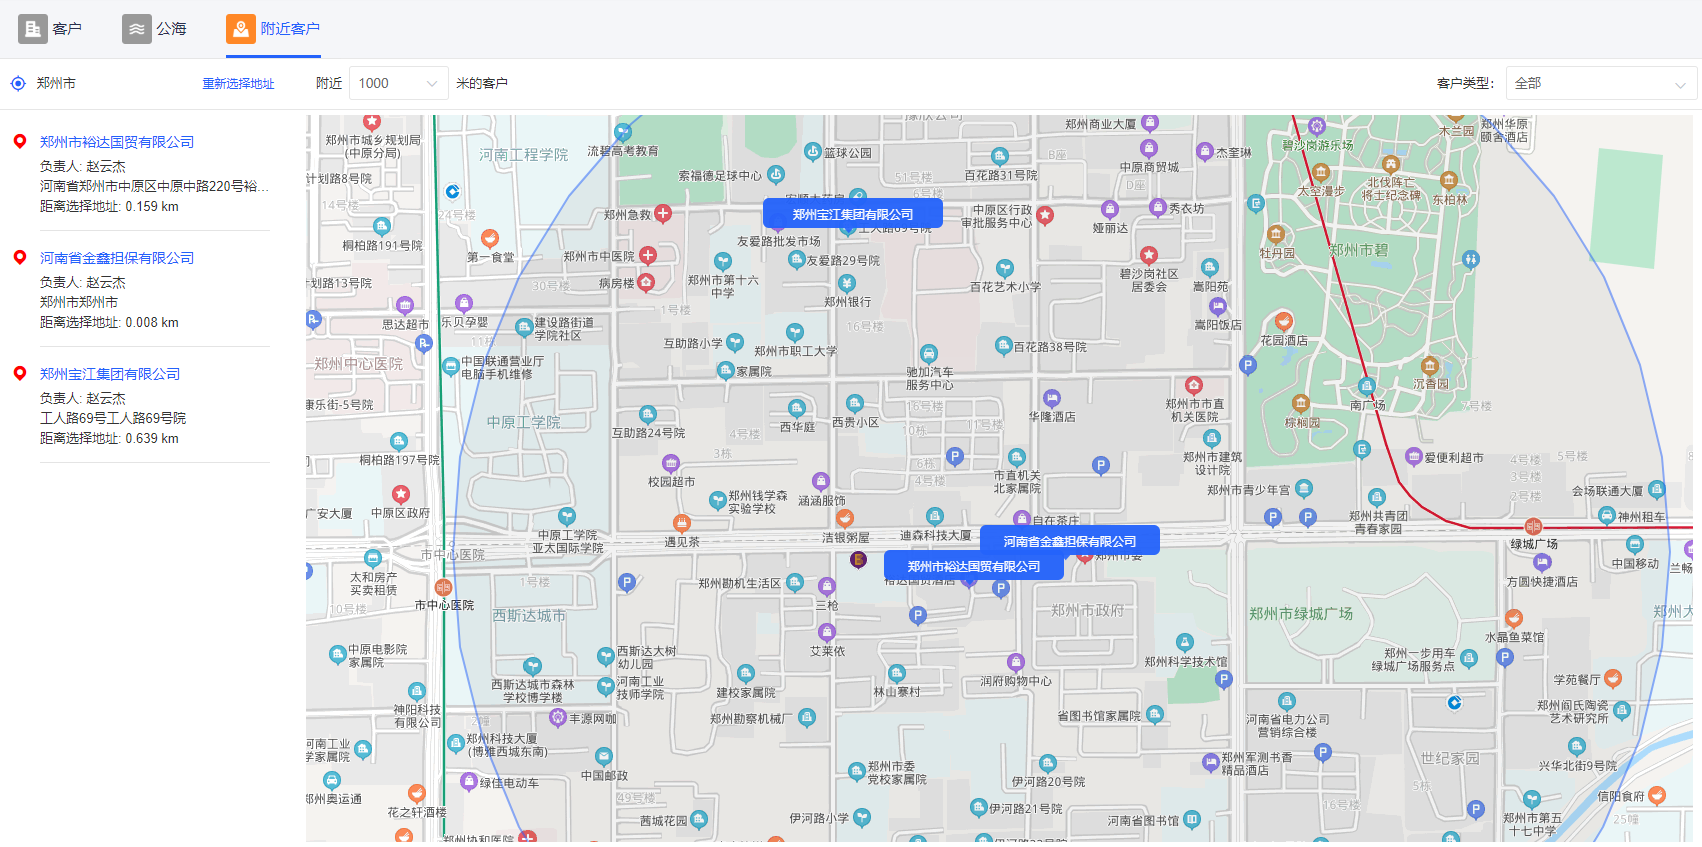1702x847 pixels.
Task: Click the 郑州市裕达国贸有限公司 map marker label
Action: [973, 566]
